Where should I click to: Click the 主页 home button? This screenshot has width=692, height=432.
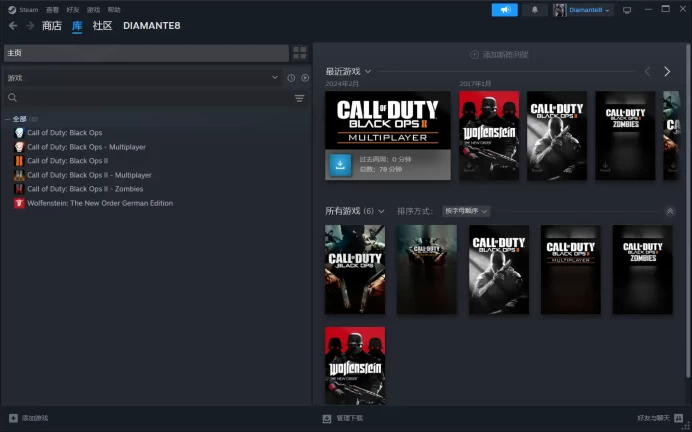click(x=146, y=53)
